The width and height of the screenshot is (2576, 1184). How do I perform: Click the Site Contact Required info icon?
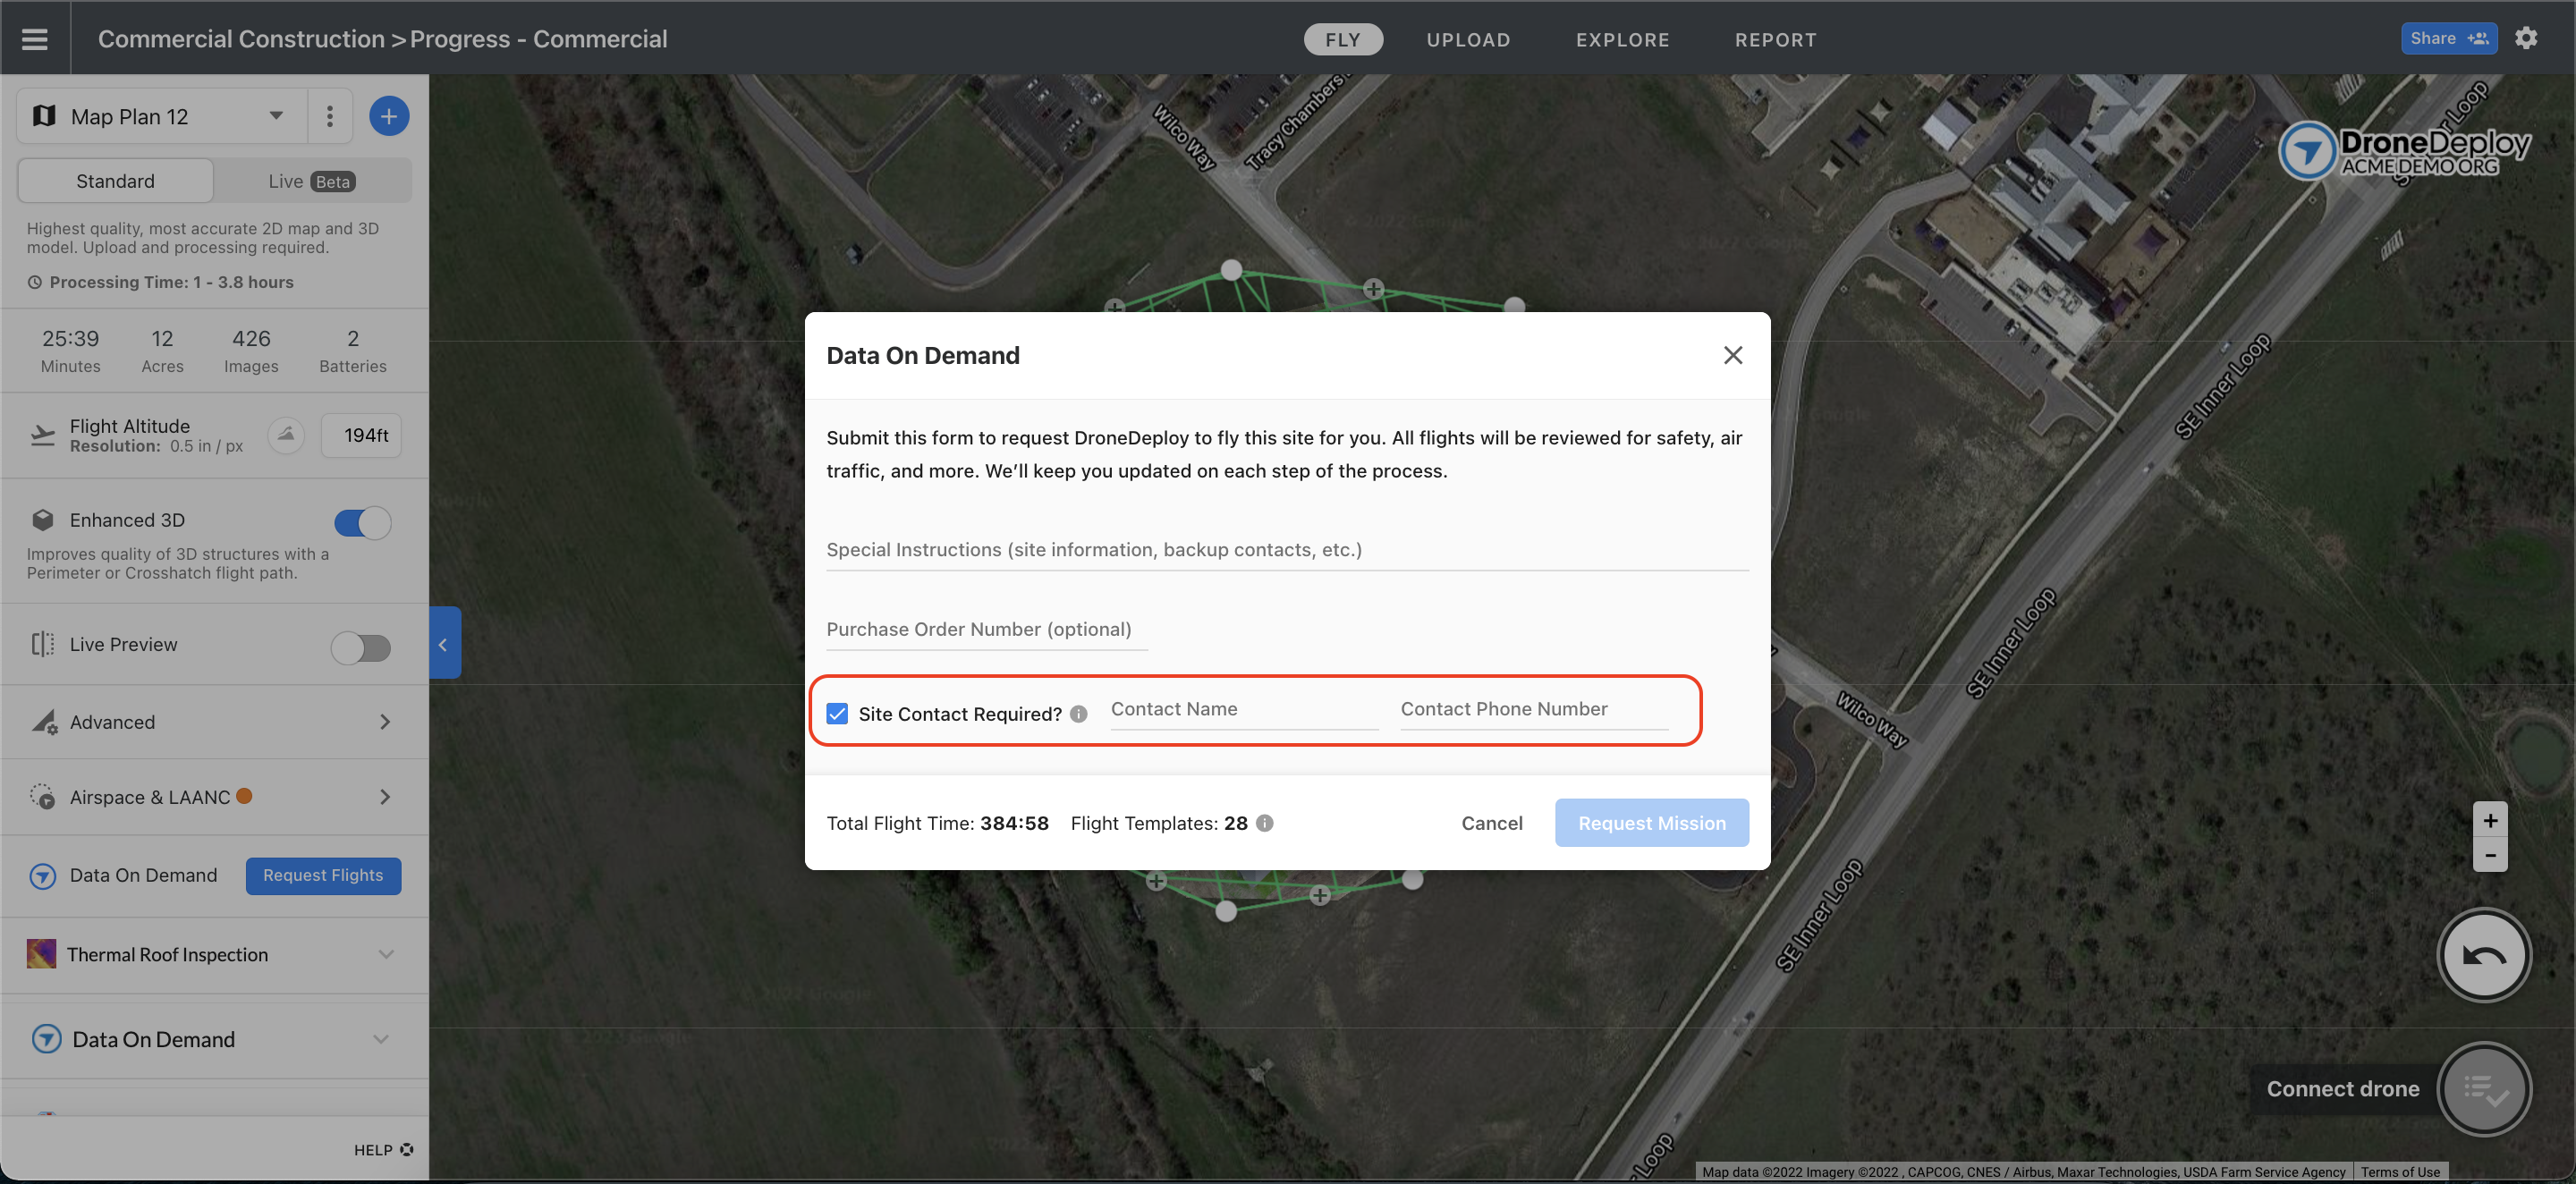1078,714
